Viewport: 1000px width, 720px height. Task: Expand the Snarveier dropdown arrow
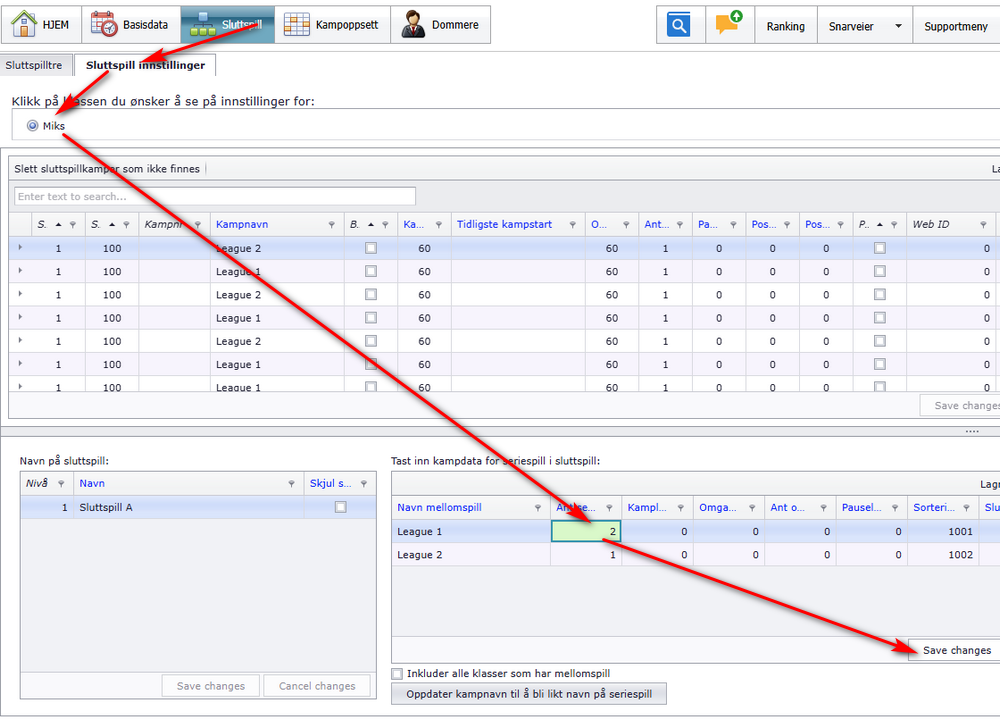(x=898, y=26)
